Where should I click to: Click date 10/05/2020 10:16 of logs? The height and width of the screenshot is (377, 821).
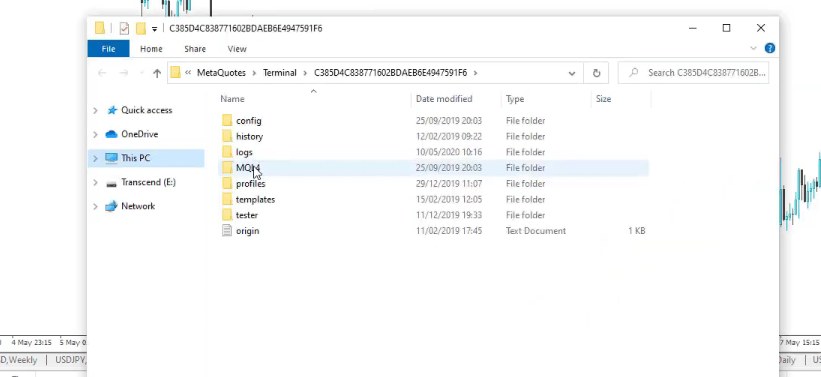(x=449, y=152)
